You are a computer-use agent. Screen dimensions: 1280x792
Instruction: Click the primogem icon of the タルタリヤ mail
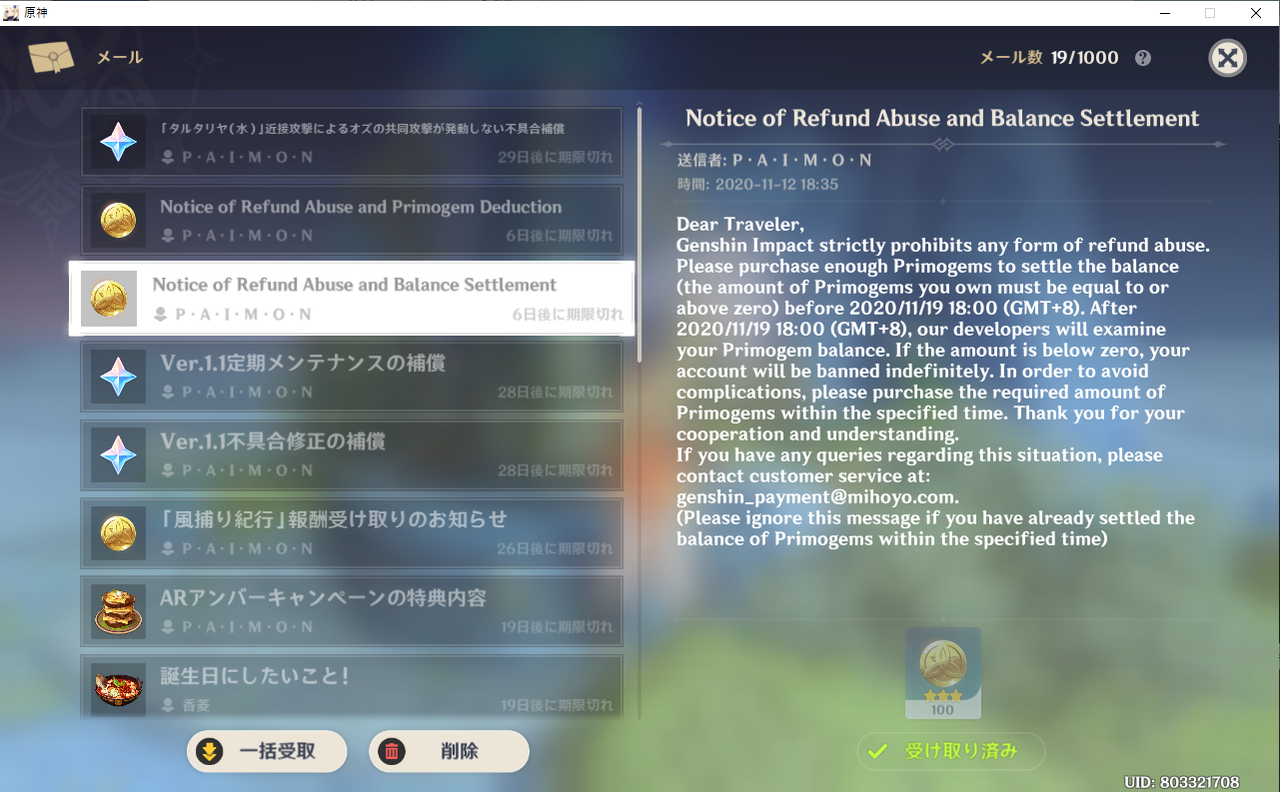click(x=118, y=142)
